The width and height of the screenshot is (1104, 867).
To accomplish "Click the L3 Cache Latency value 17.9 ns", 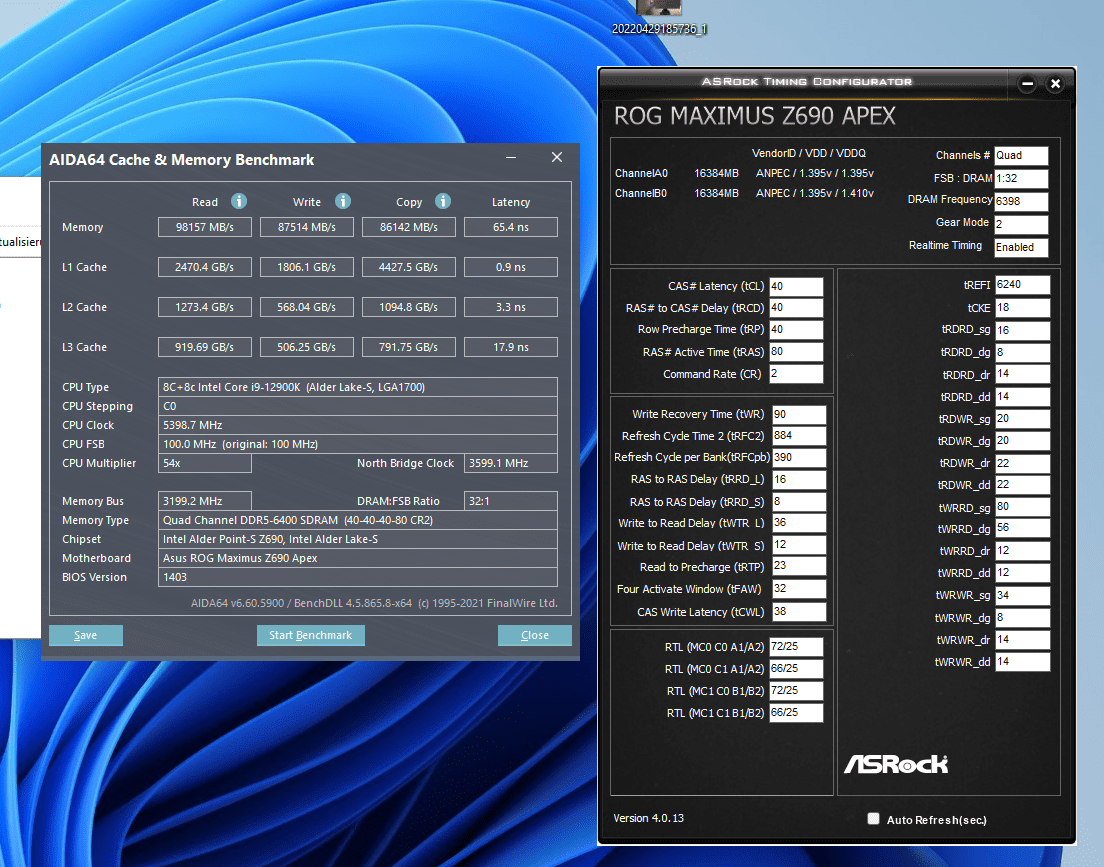I will click(511, 348).
